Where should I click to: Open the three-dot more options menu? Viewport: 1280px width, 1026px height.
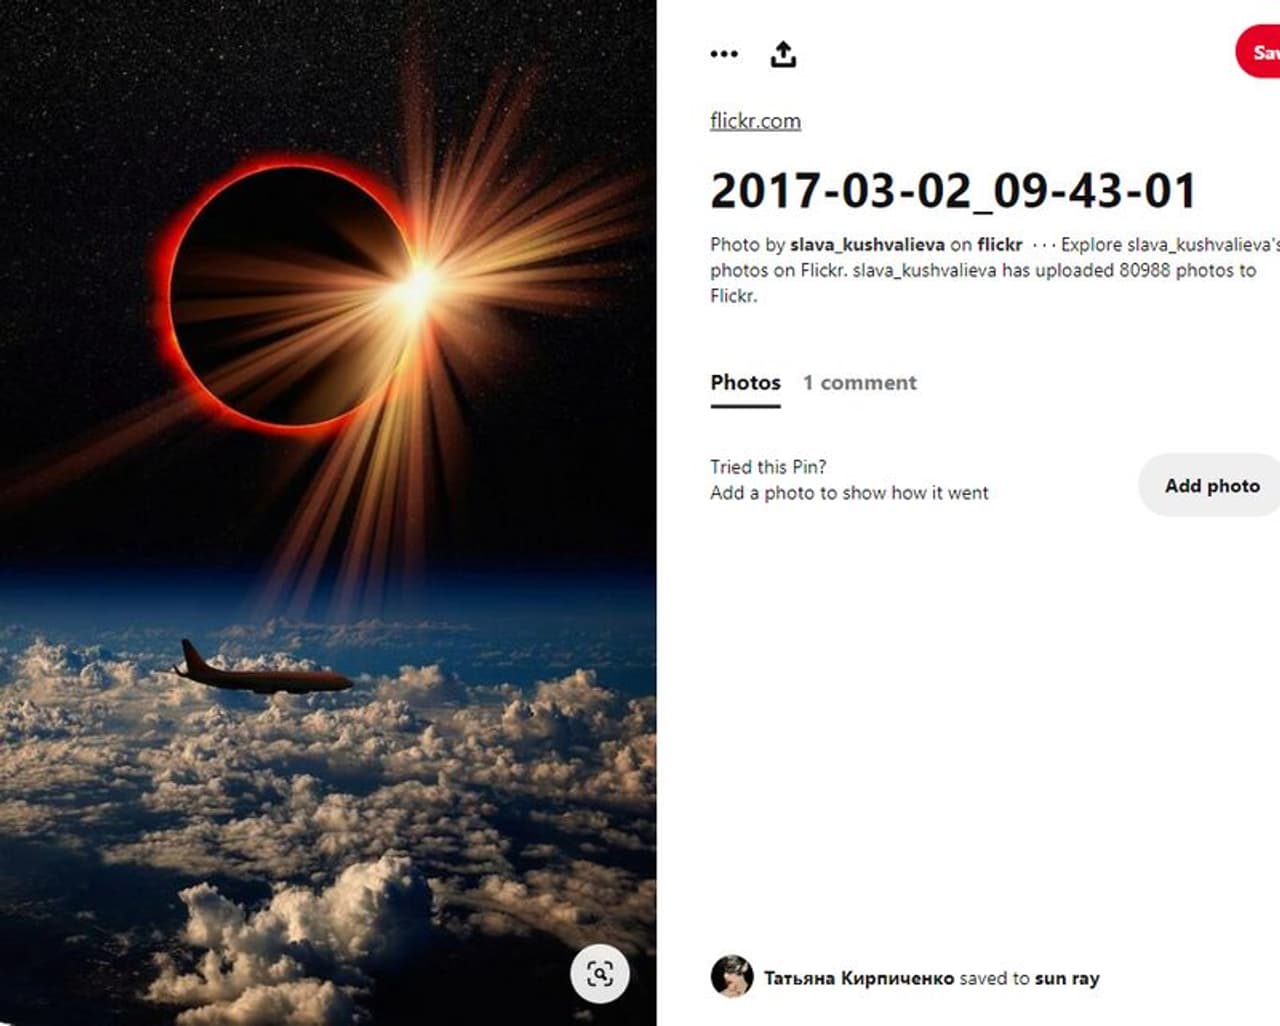click(x=724, y=54)
